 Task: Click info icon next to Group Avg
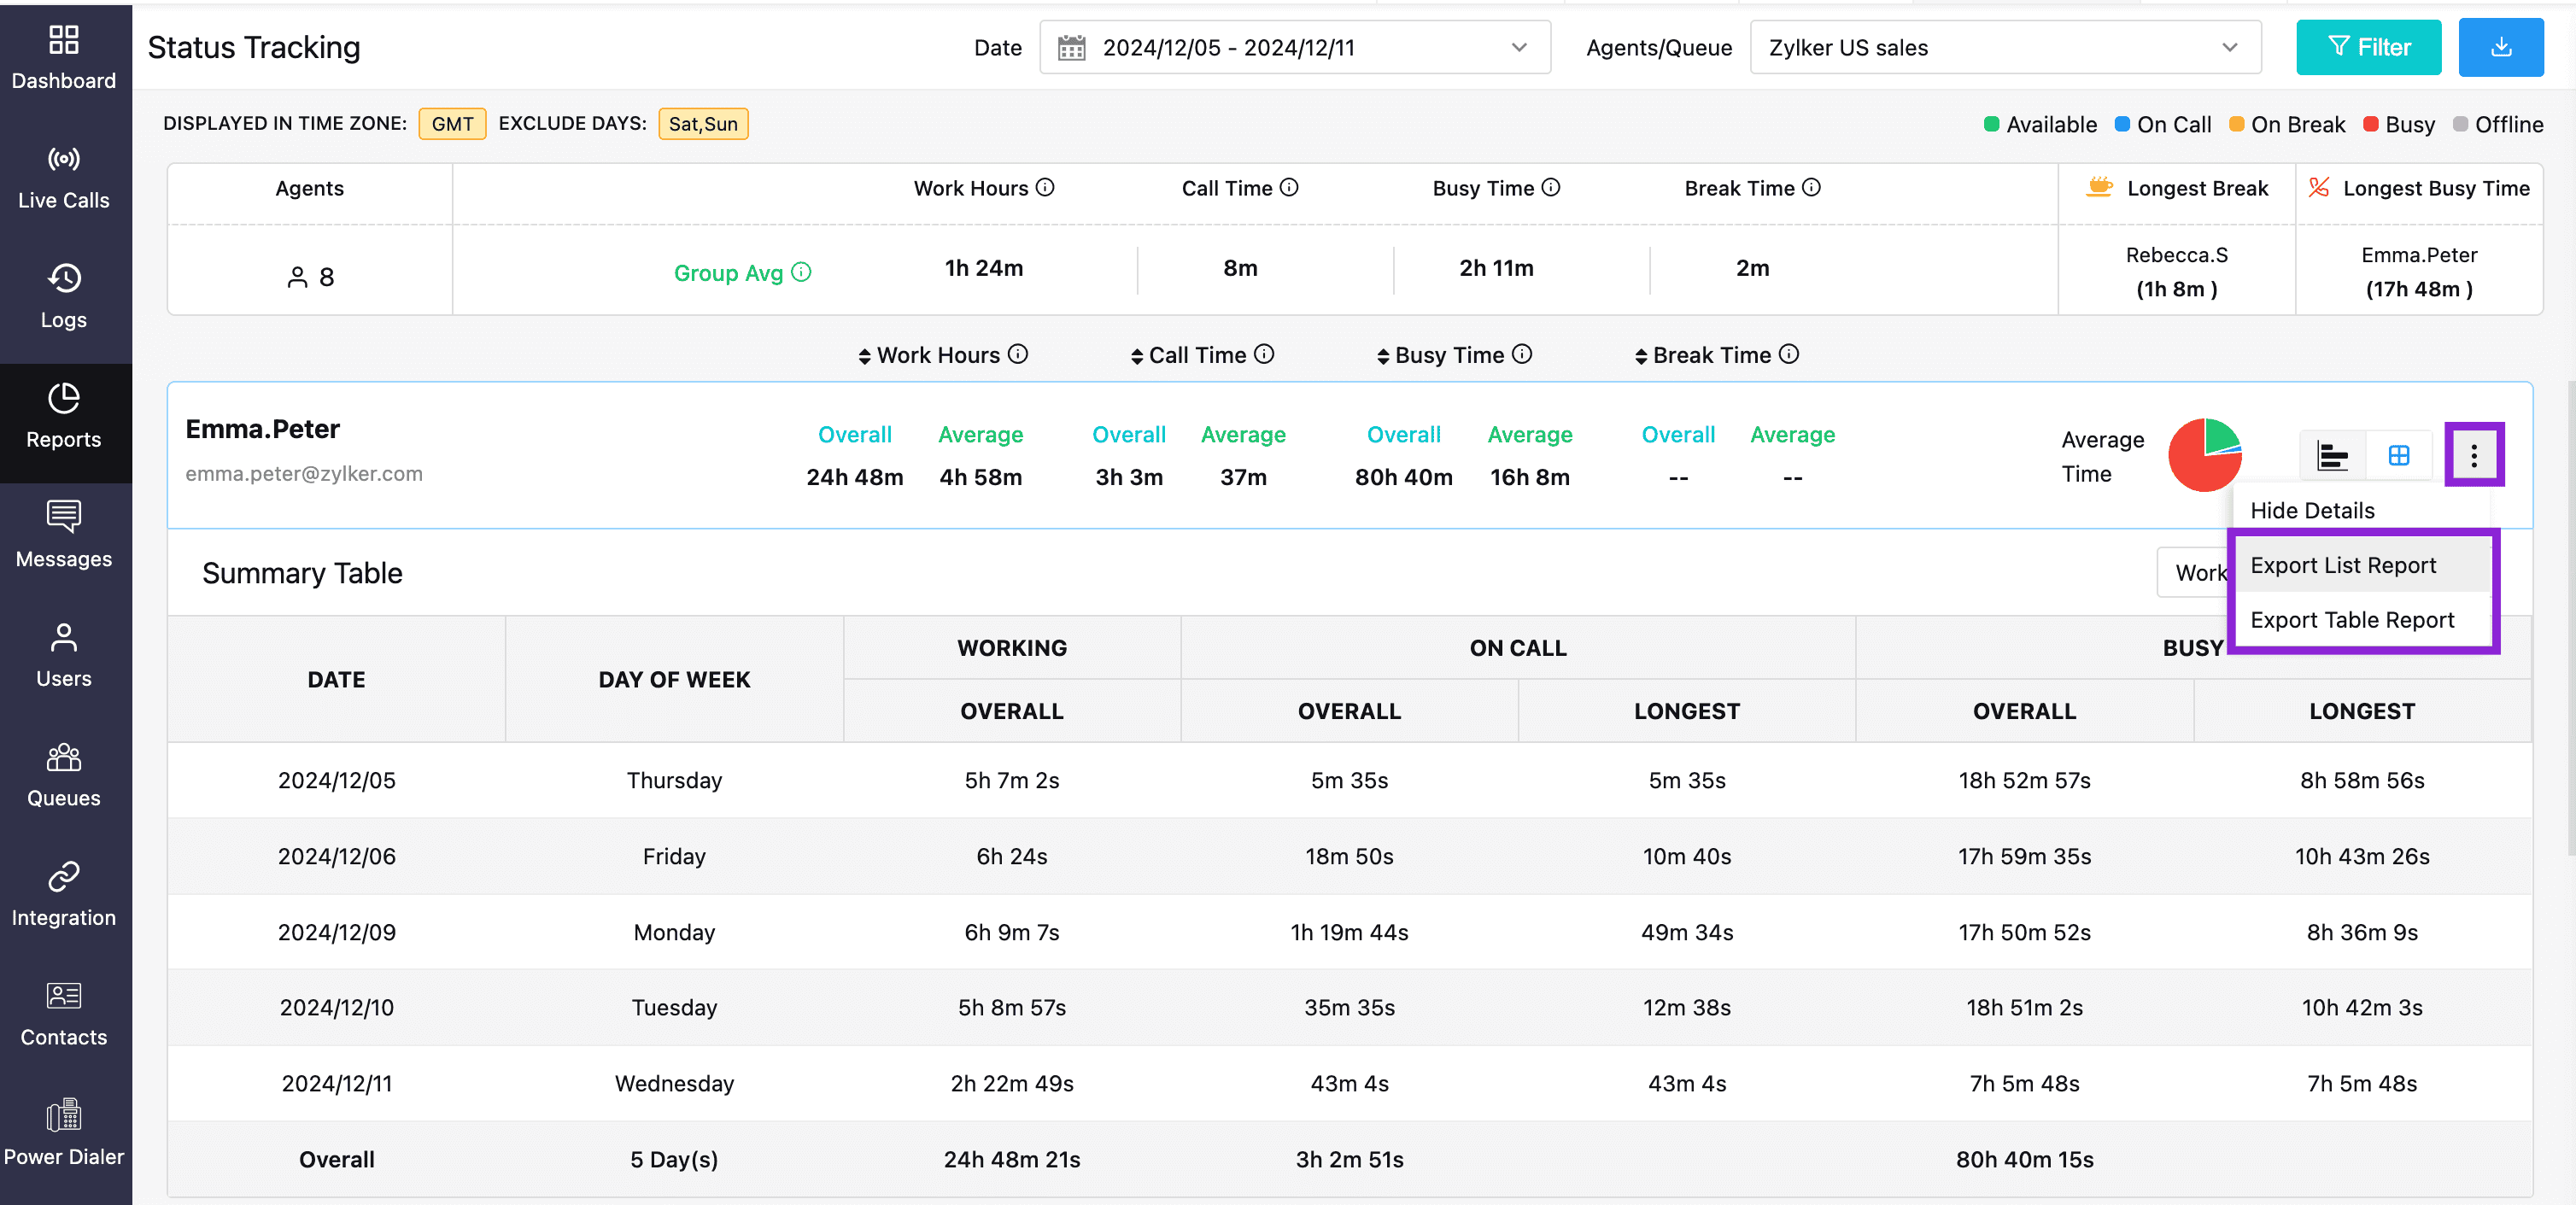(801, 272)
